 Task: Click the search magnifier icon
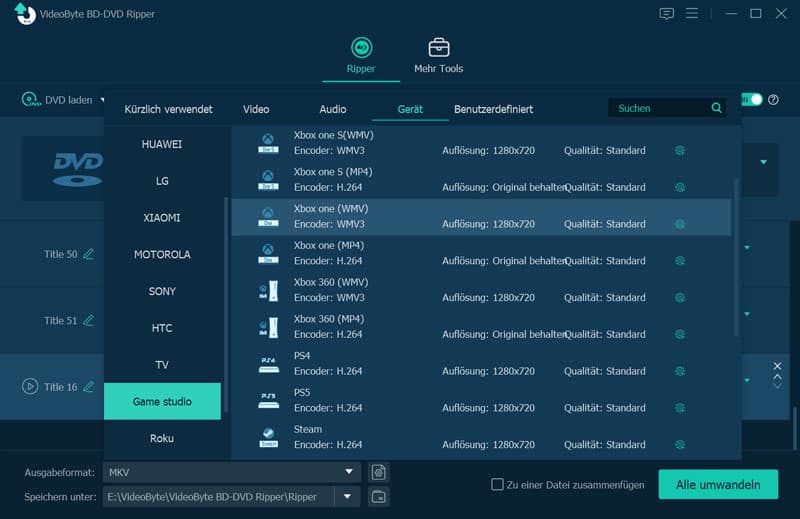pos(716,108)
